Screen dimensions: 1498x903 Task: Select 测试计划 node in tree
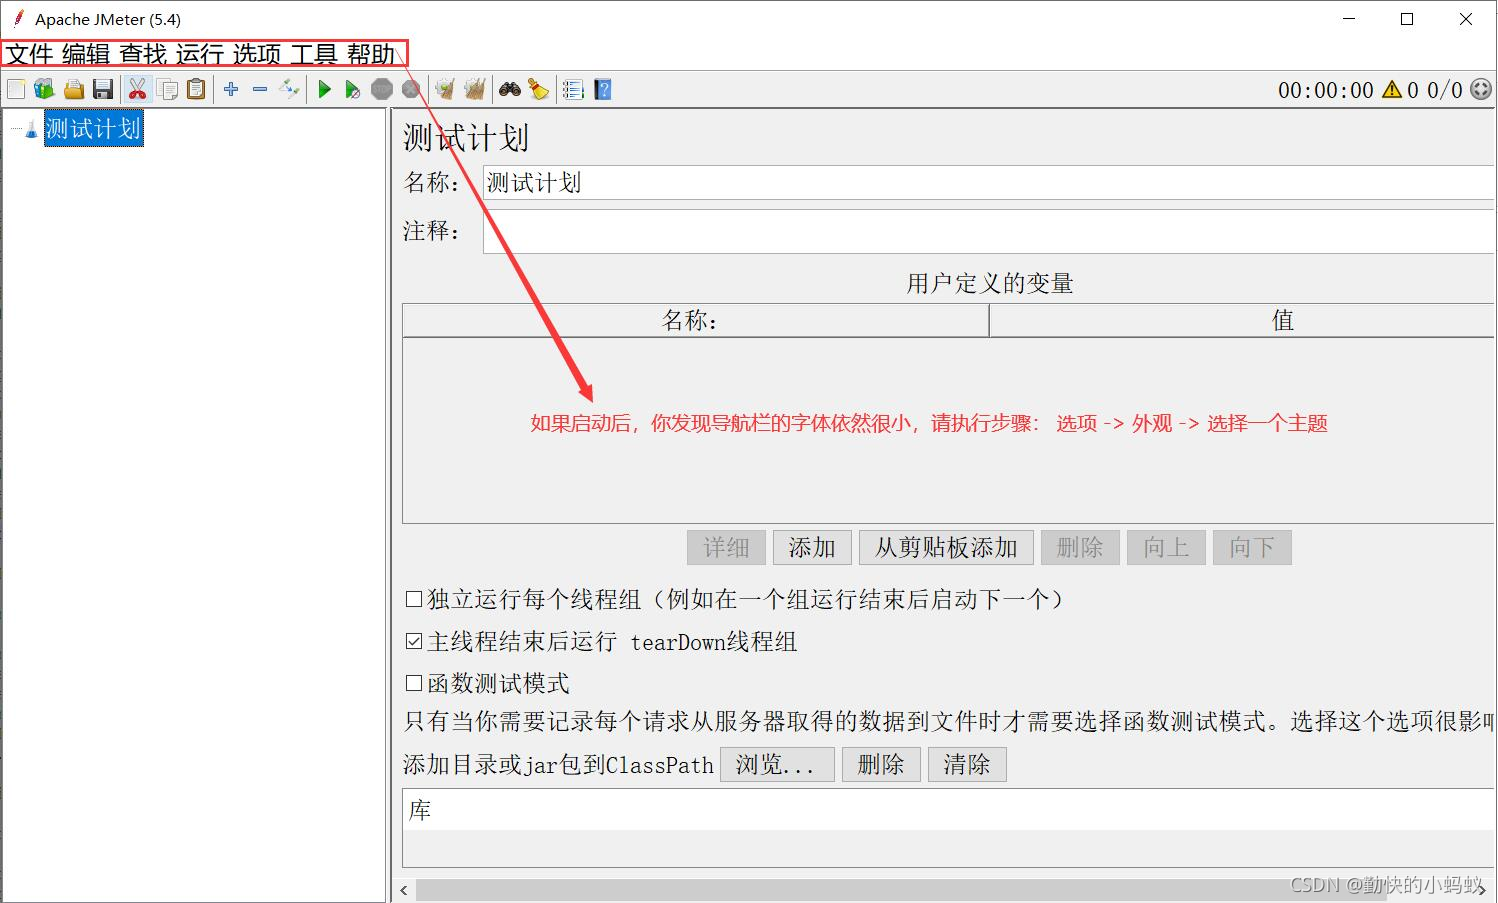[93, 129]
